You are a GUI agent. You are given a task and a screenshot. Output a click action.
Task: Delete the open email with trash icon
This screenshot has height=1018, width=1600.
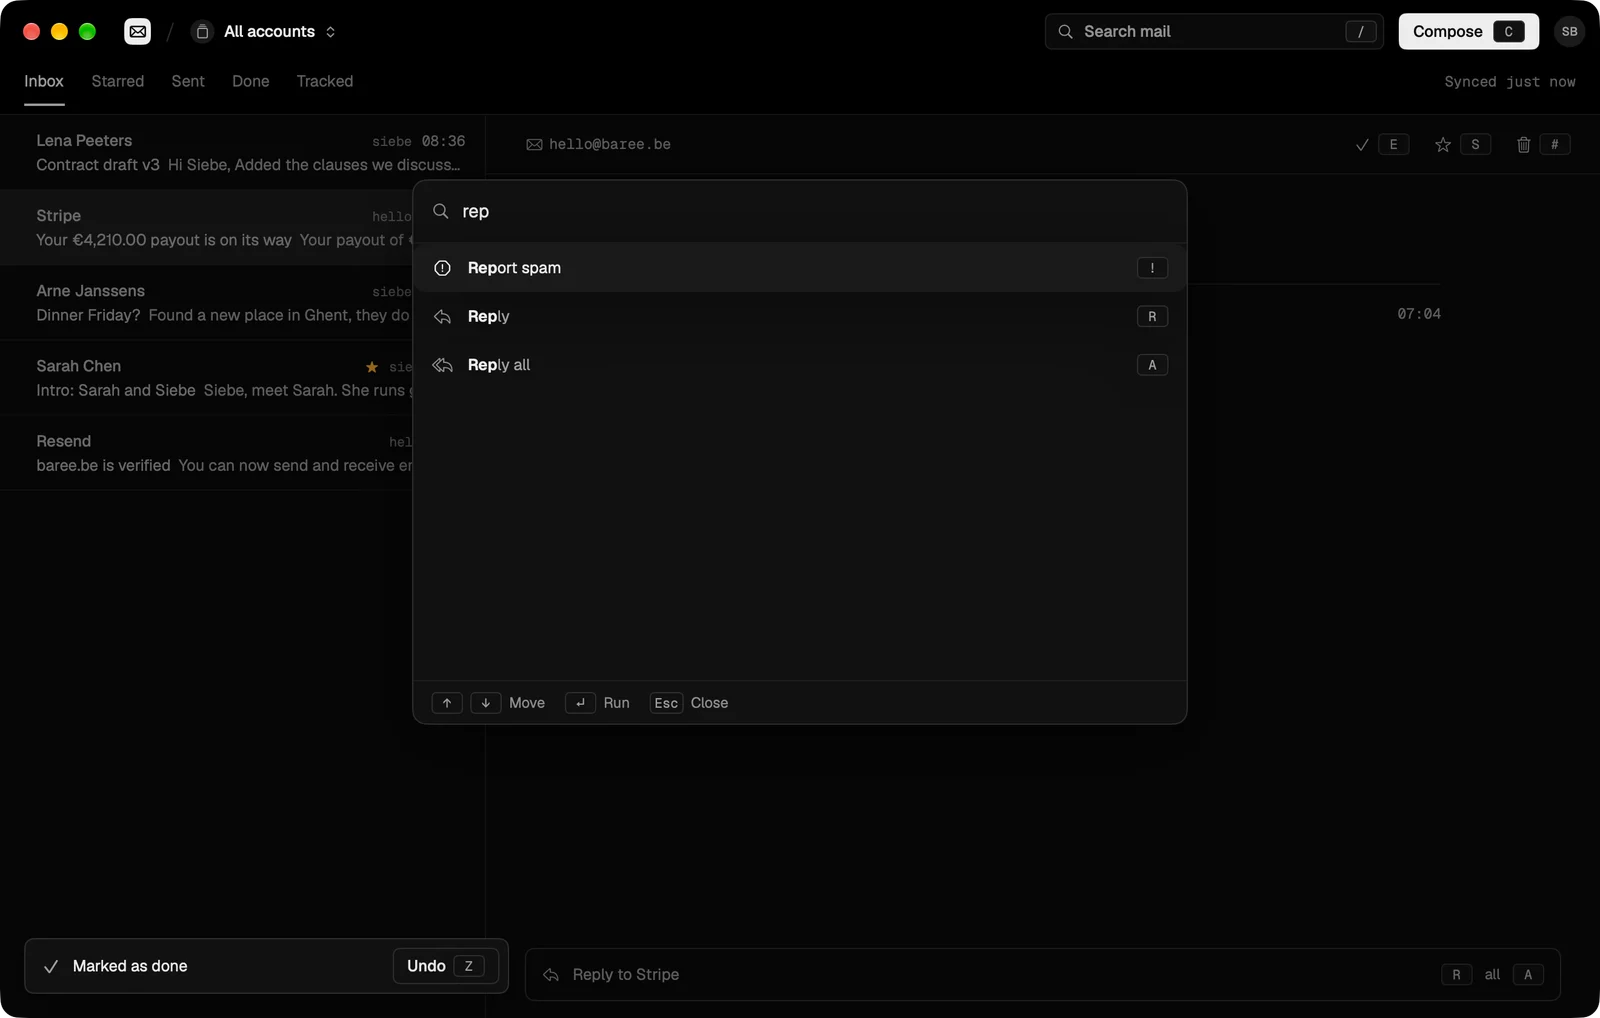pos(1524,145)
